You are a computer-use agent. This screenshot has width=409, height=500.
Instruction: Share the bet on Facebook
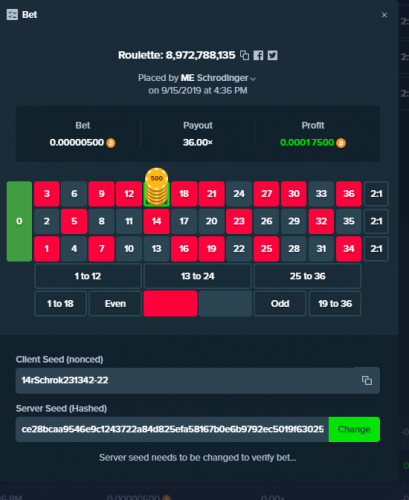(258, 55)
